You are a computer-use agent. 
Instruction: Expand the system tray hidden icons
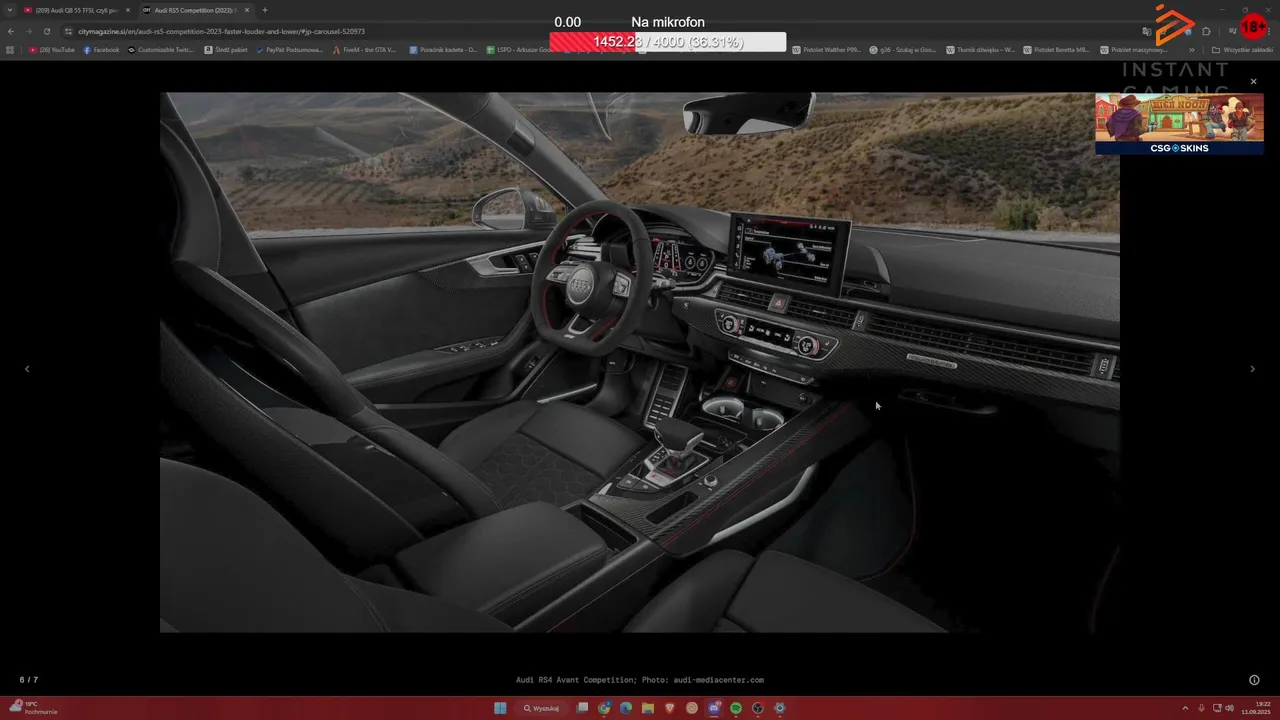click(1185, 708)
